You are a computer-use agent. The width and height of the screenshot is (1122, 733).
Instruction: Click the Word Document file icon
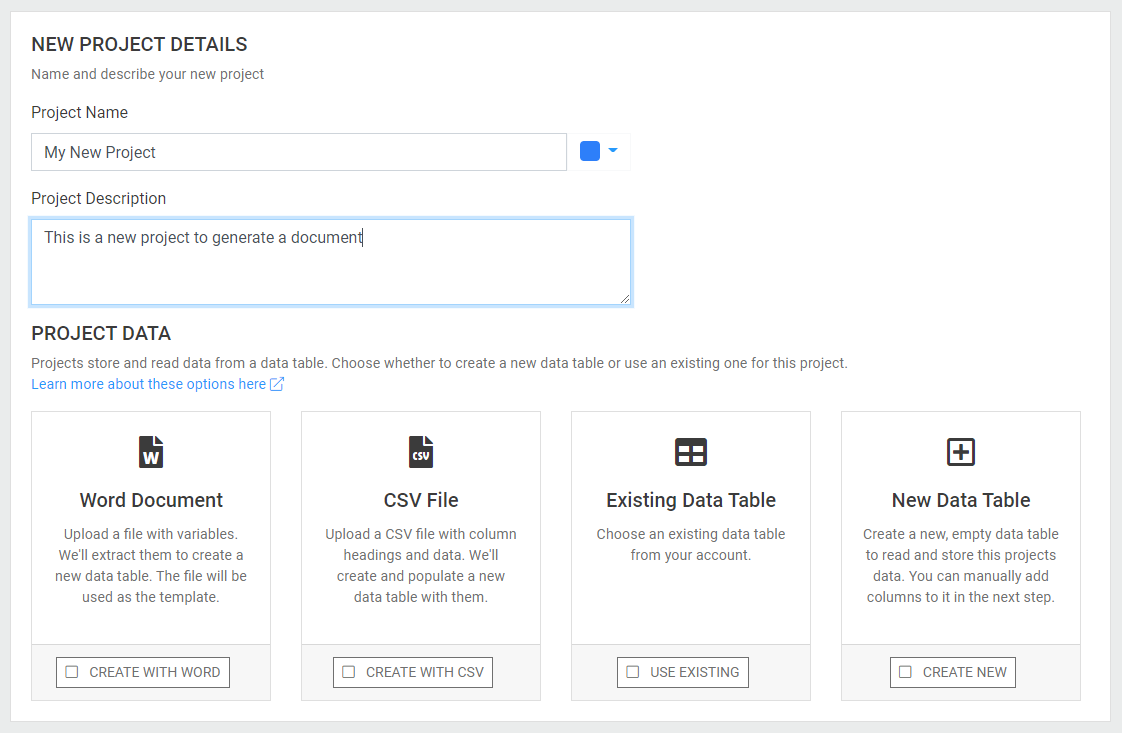[151, 452]
